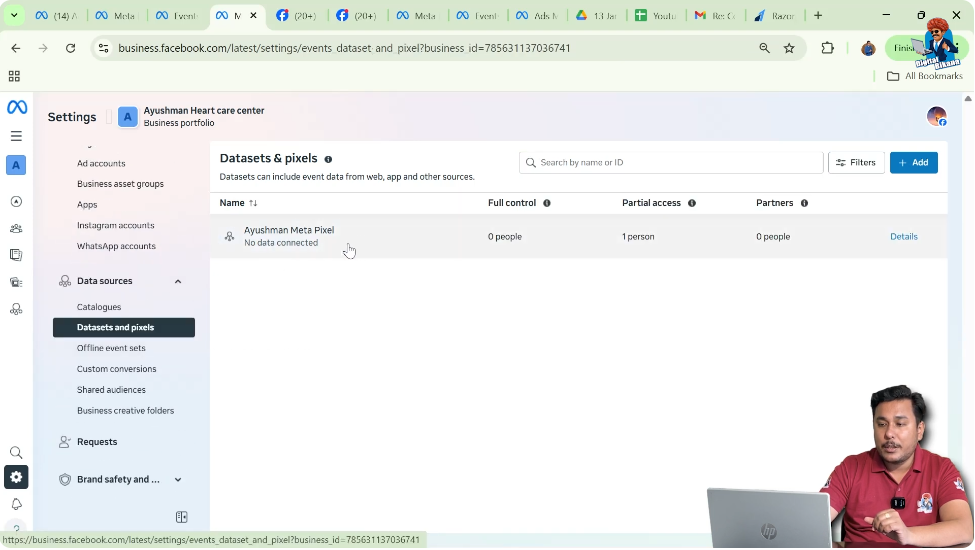Open the Filters dropdown
This screenshot has height=550, width=975.
tap(856, 162)
